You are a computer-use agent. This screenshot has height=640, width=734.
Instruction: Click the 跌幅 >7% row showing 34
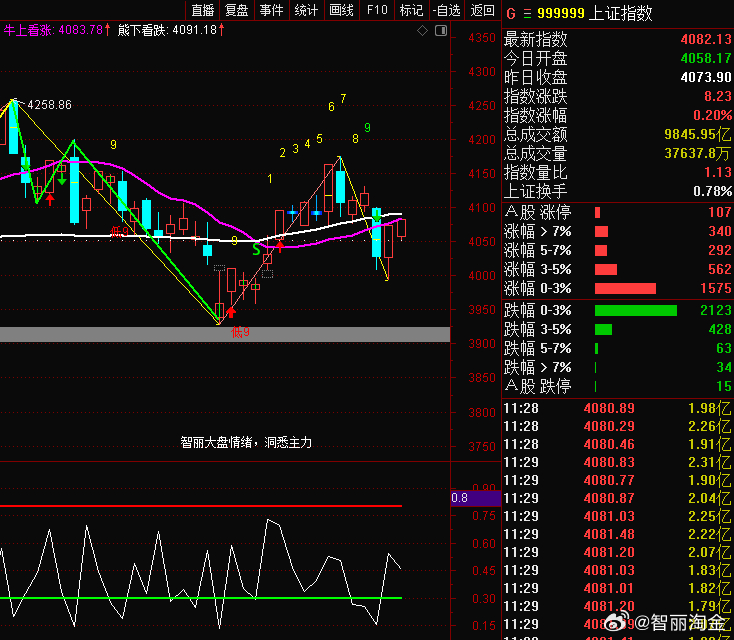pos(617,368)
